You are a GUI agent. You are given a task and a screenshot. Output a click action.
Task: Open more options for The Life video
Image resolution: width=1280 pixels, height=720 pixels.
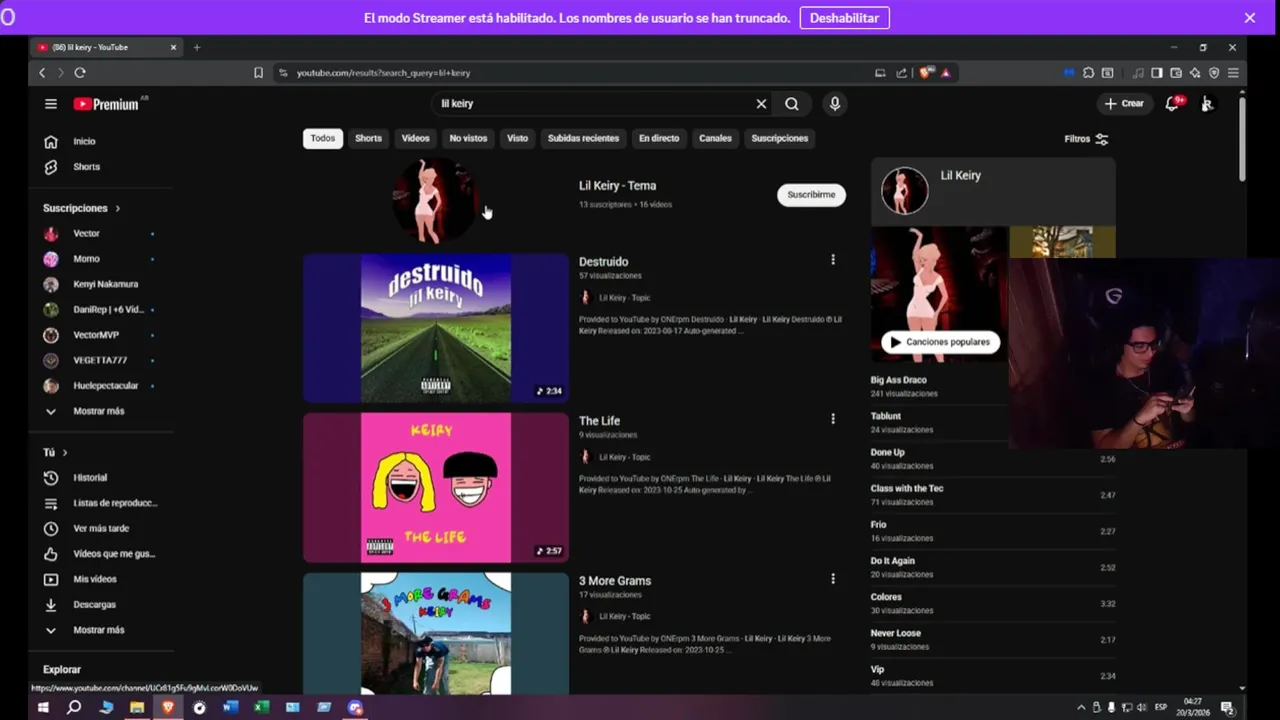(833, 419)
